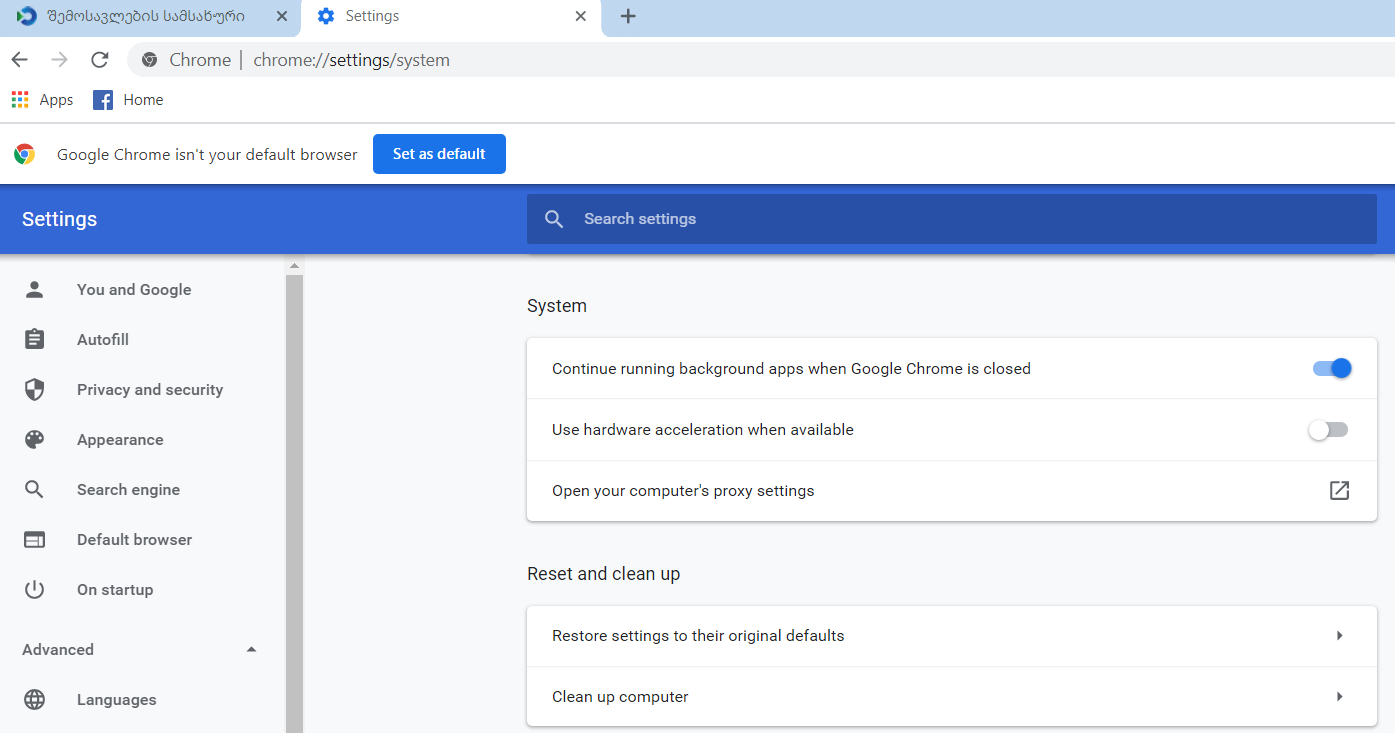Disable continue running background apps toggle
The width and height of the screenshot is (1395, 733).
pos(1332,369)
